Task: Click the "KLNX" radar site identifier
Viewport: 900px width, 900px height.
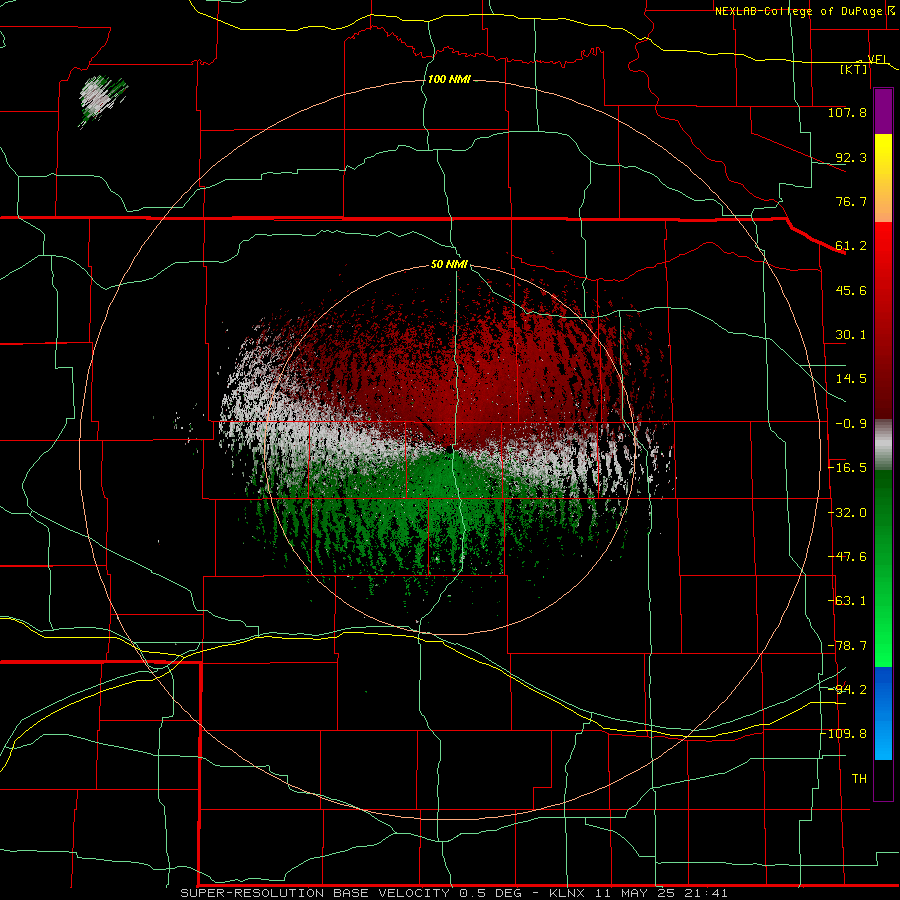Action: [x=567, y=893]
